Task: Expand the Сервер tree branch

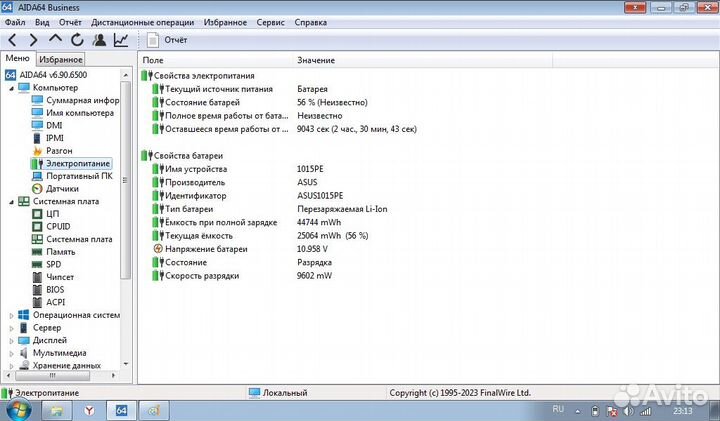Action: (11, 328)
